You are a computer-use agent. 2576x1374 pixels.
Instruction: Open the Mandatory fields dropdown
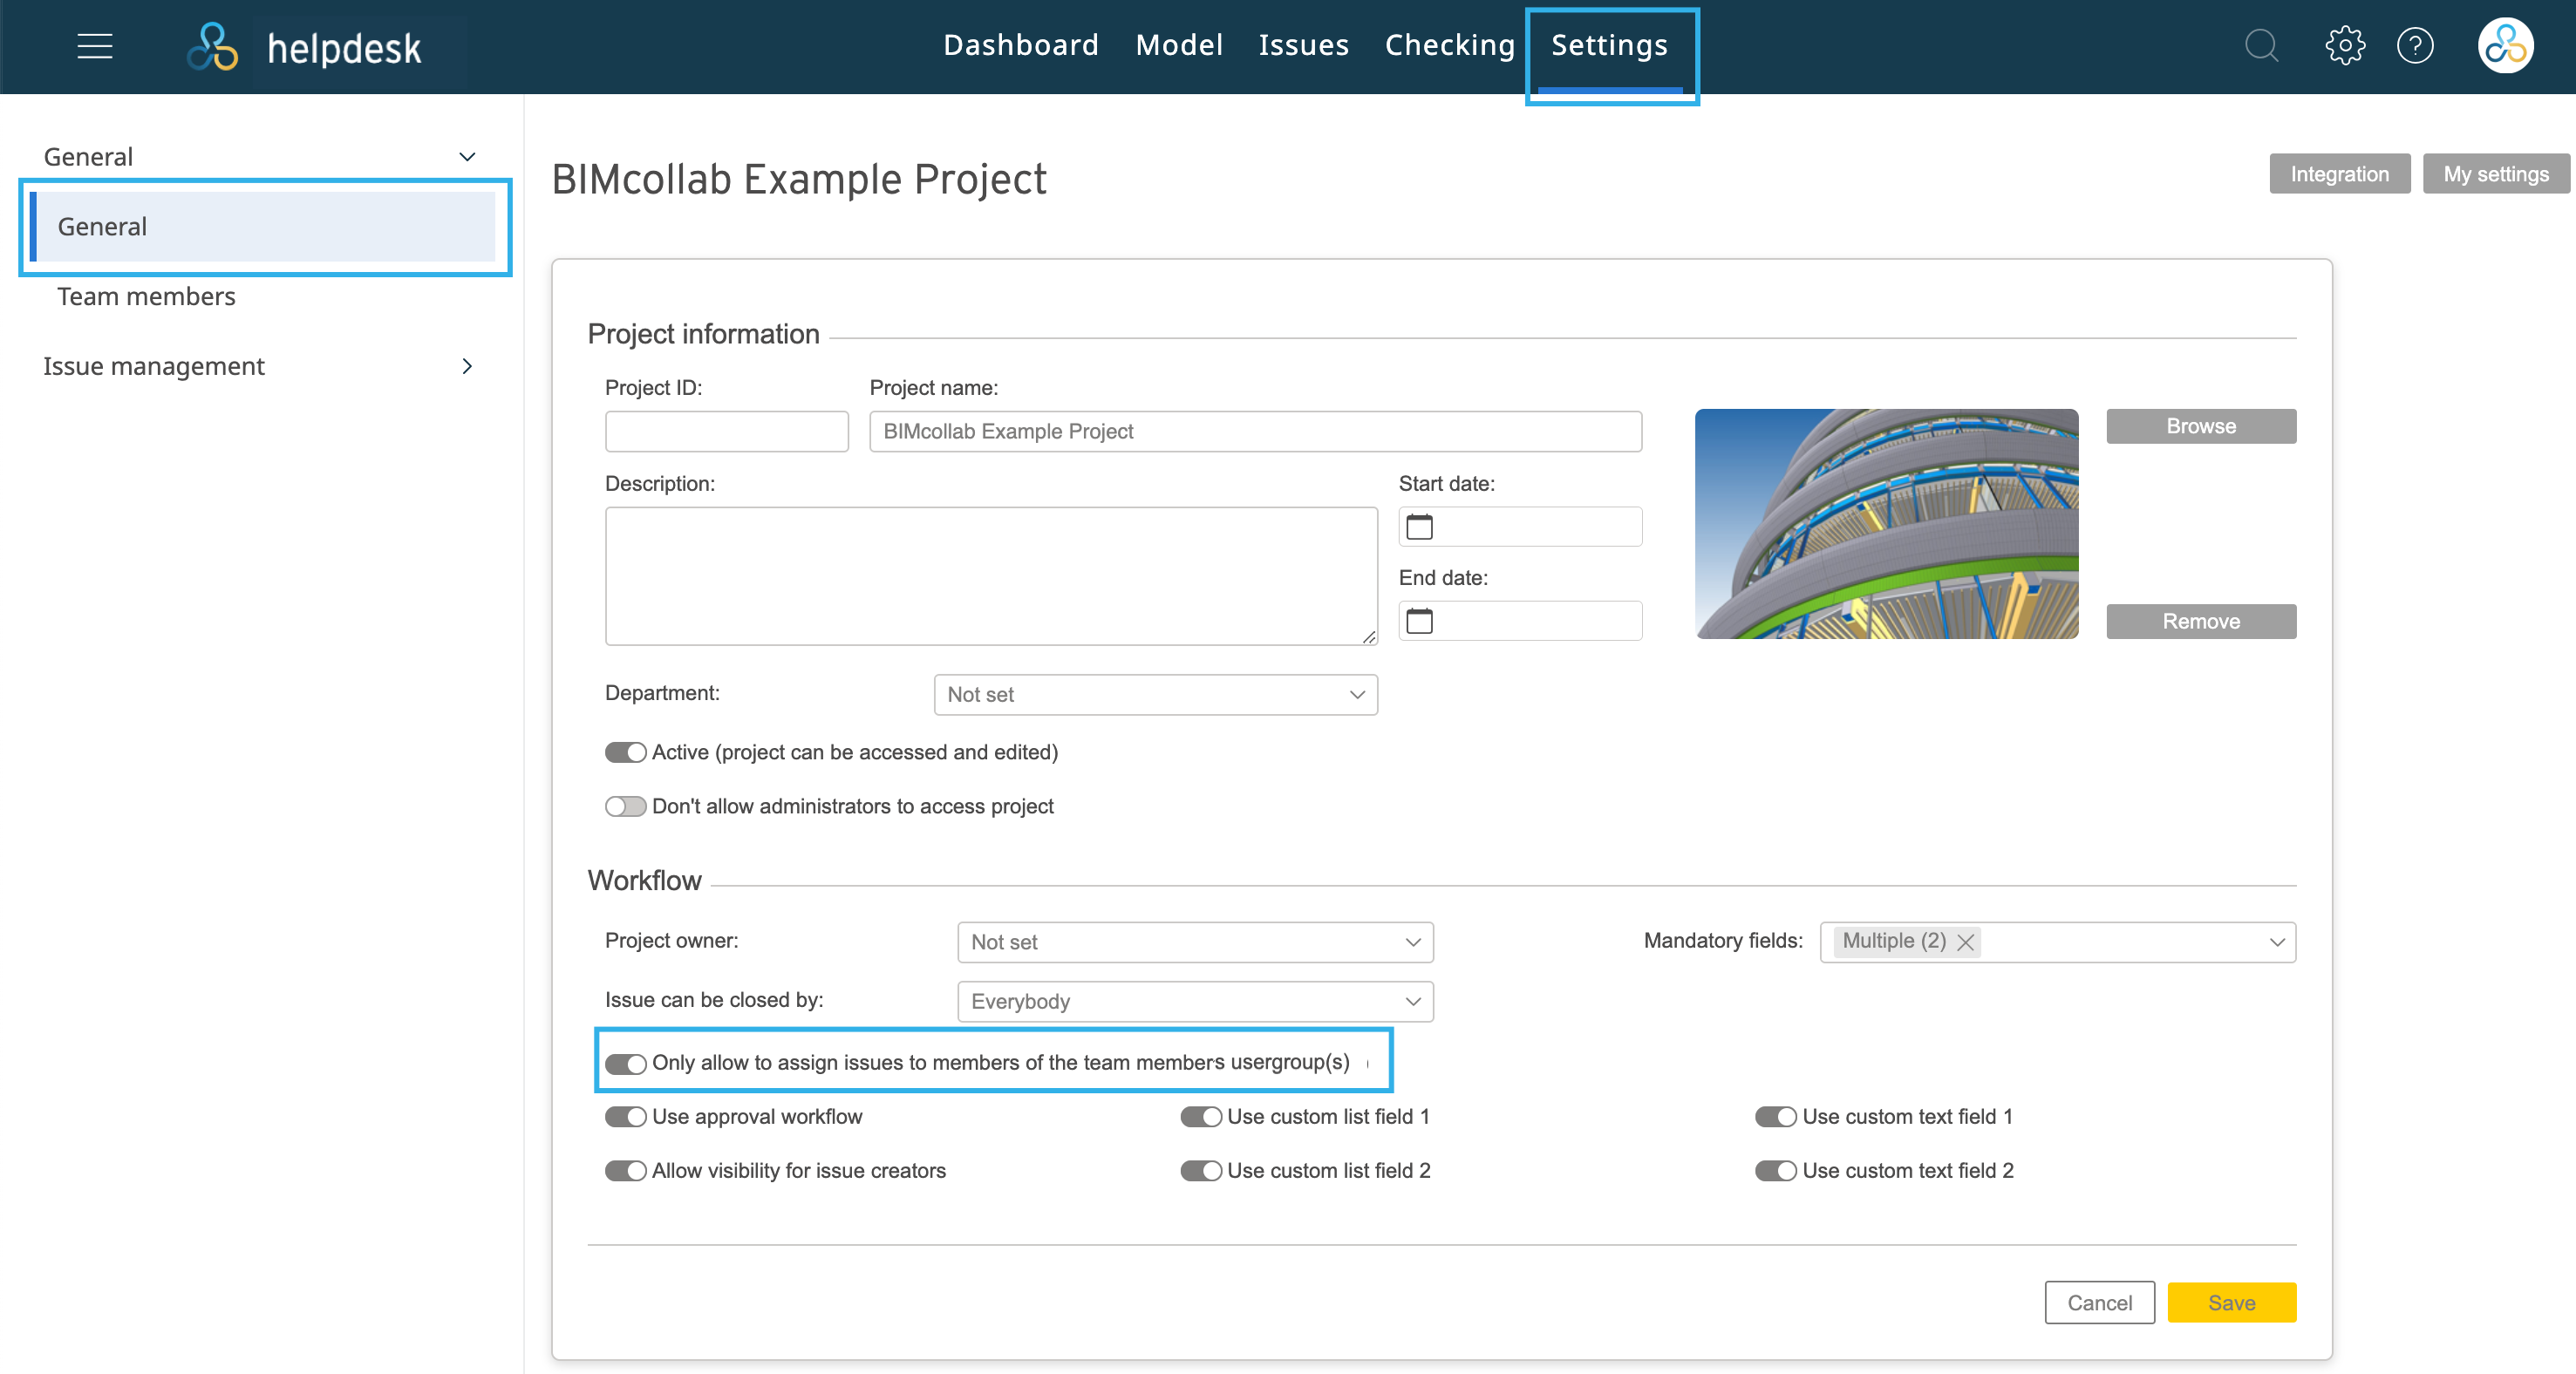click(x=2058, y=942)
